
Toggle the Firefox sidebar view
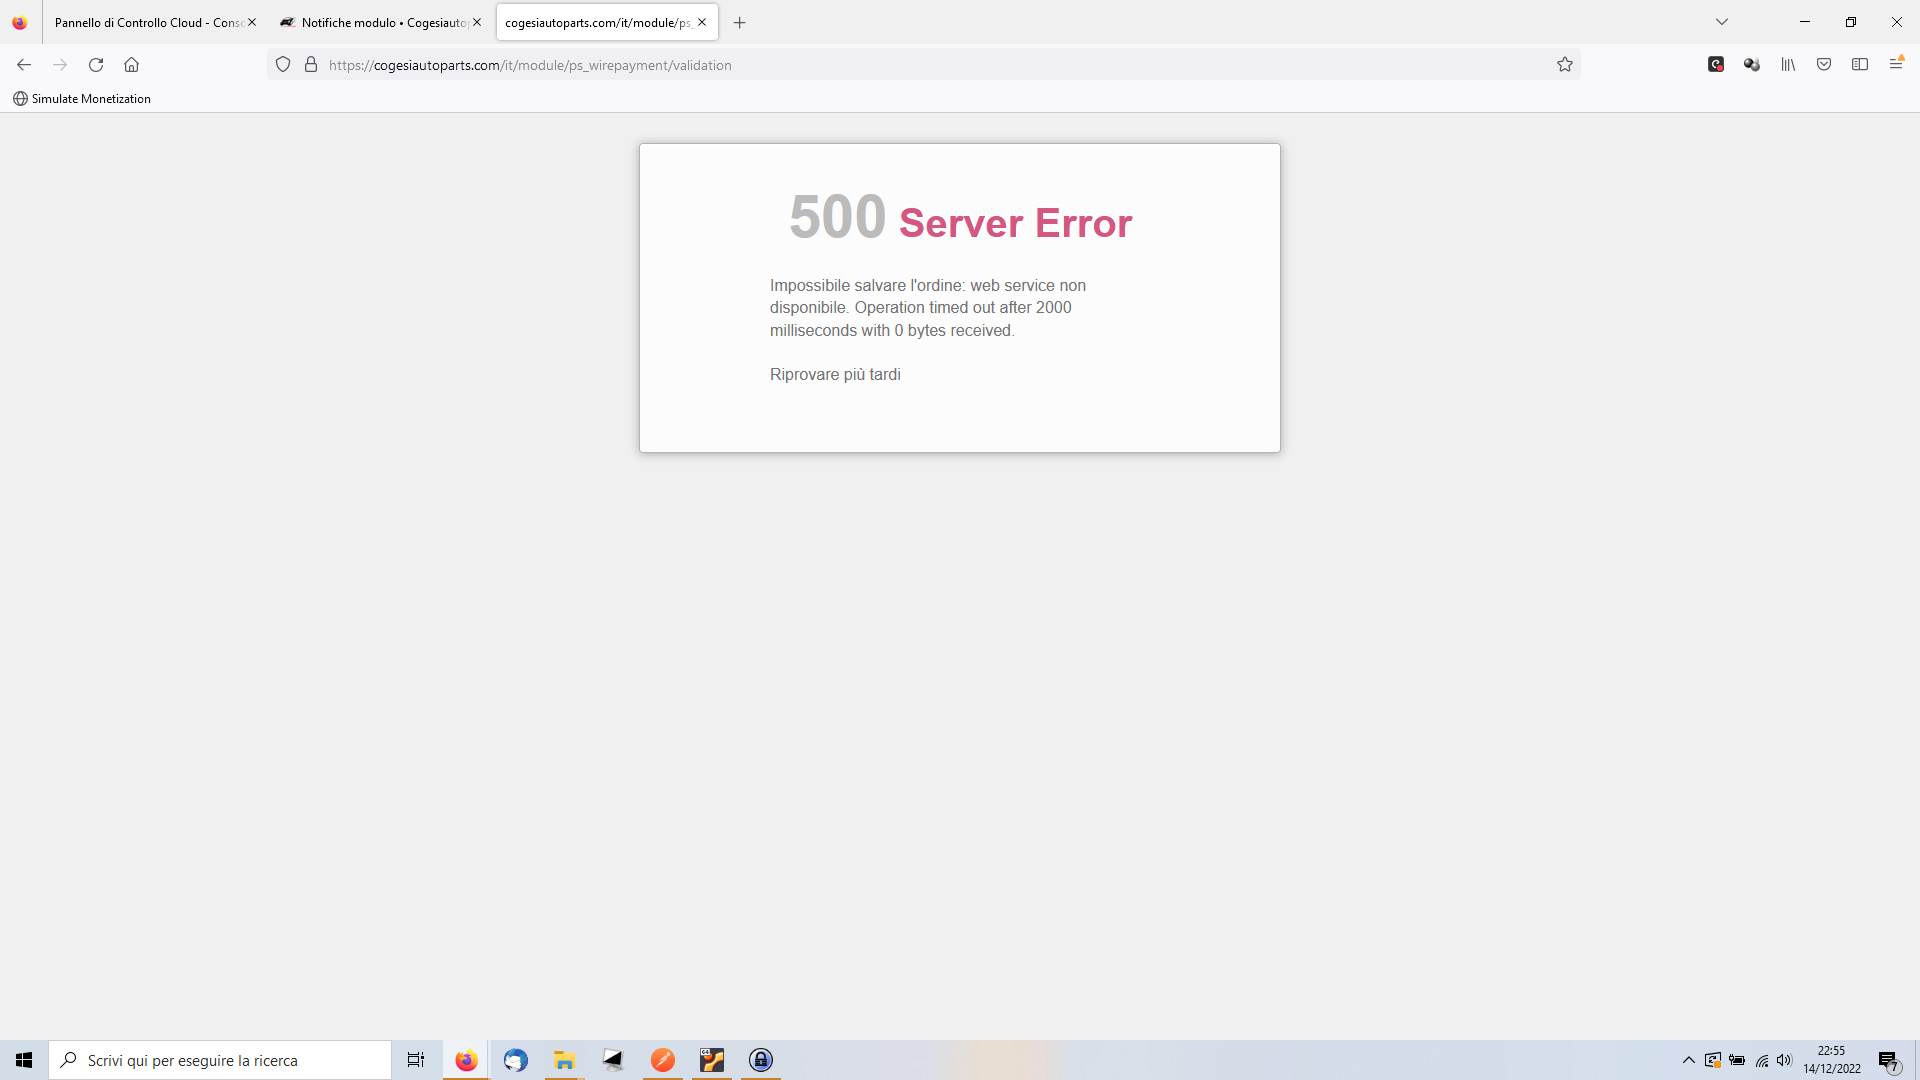click(1860, 65)
